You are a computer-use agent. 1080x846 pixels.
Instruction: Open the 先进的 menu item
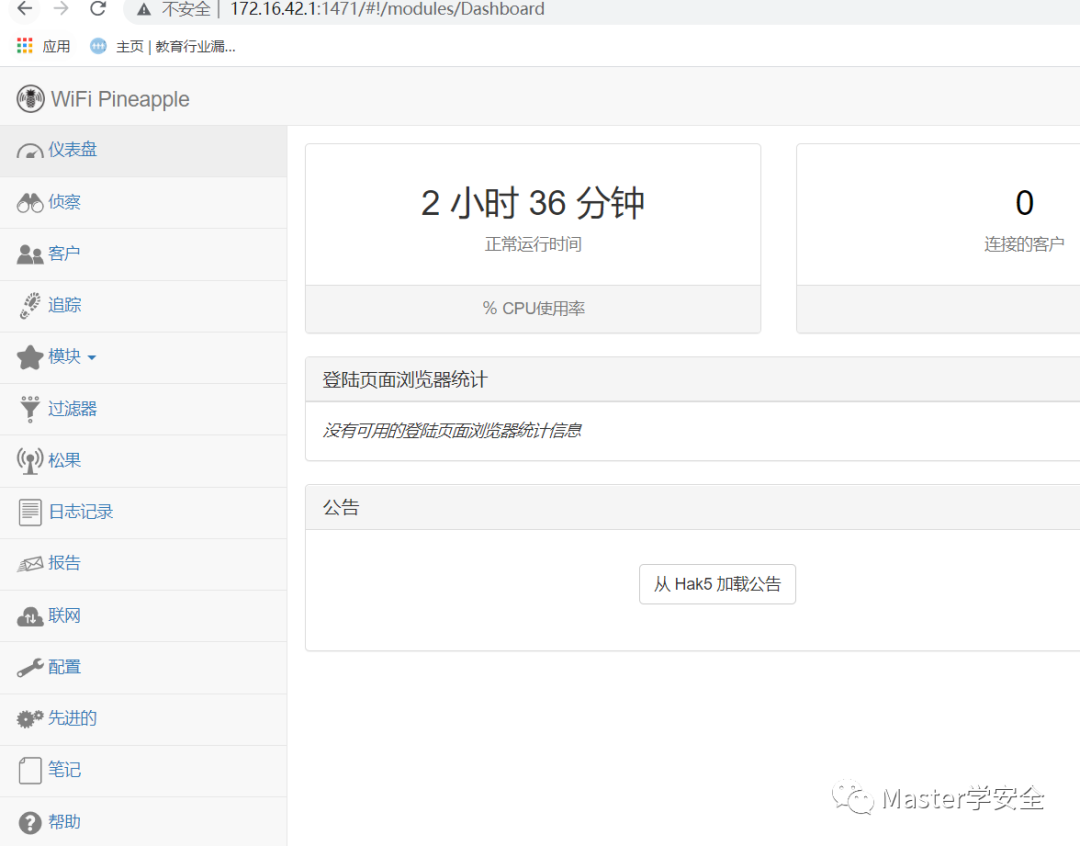[x=143, y=719]
